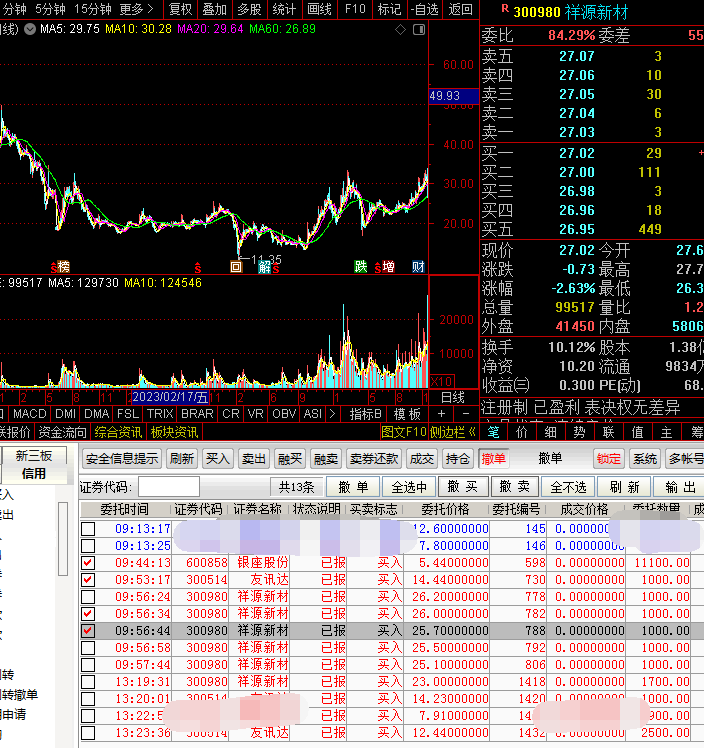The image size is (704, 748).
Task: Open the 板块资讯 tab
Action: pos(175,432)
